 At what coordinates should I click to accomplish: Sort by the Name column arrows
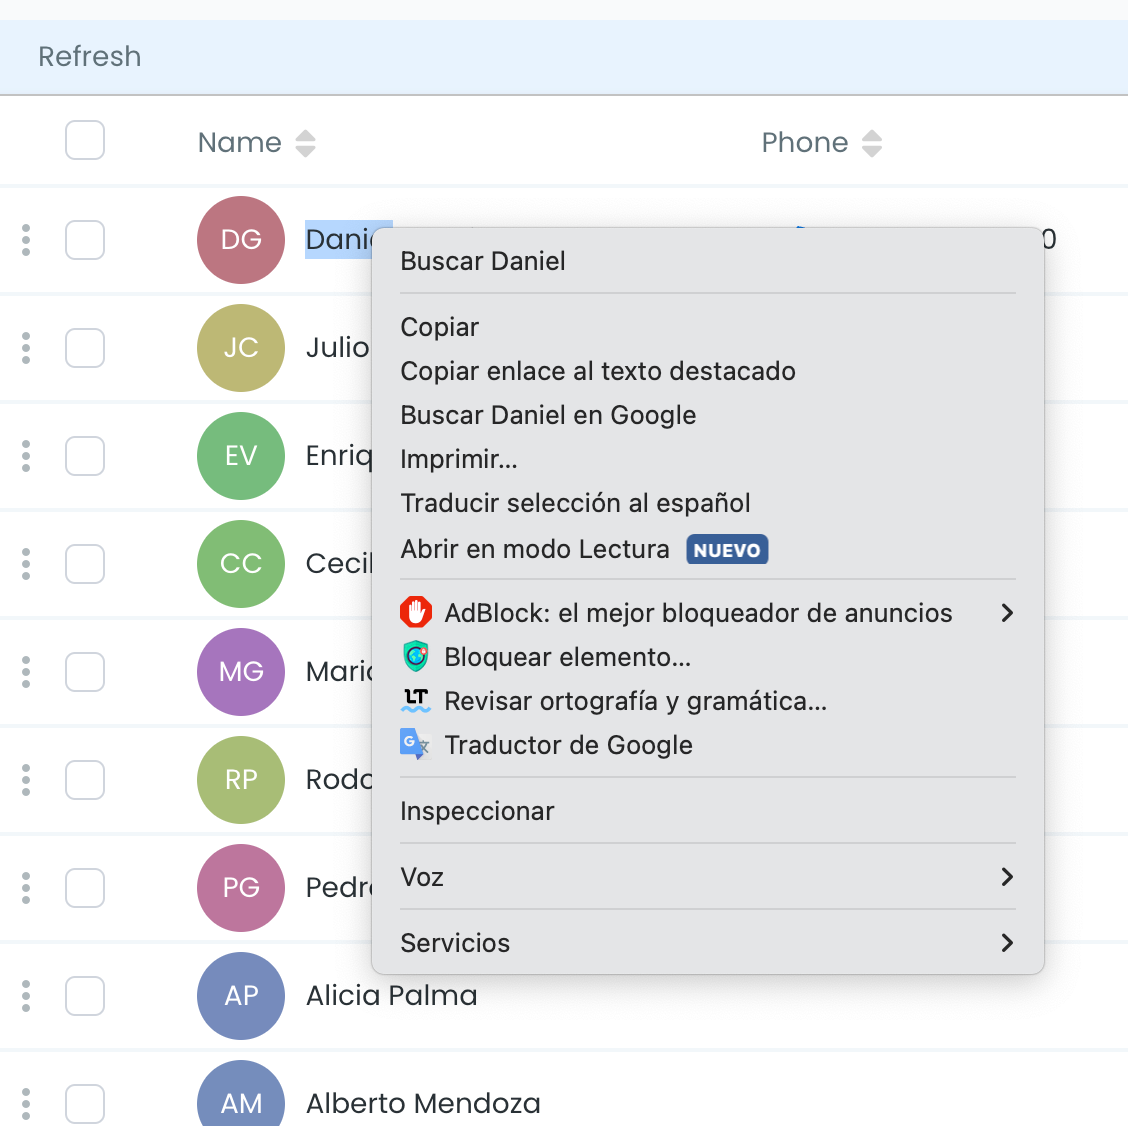coord(306,143)
